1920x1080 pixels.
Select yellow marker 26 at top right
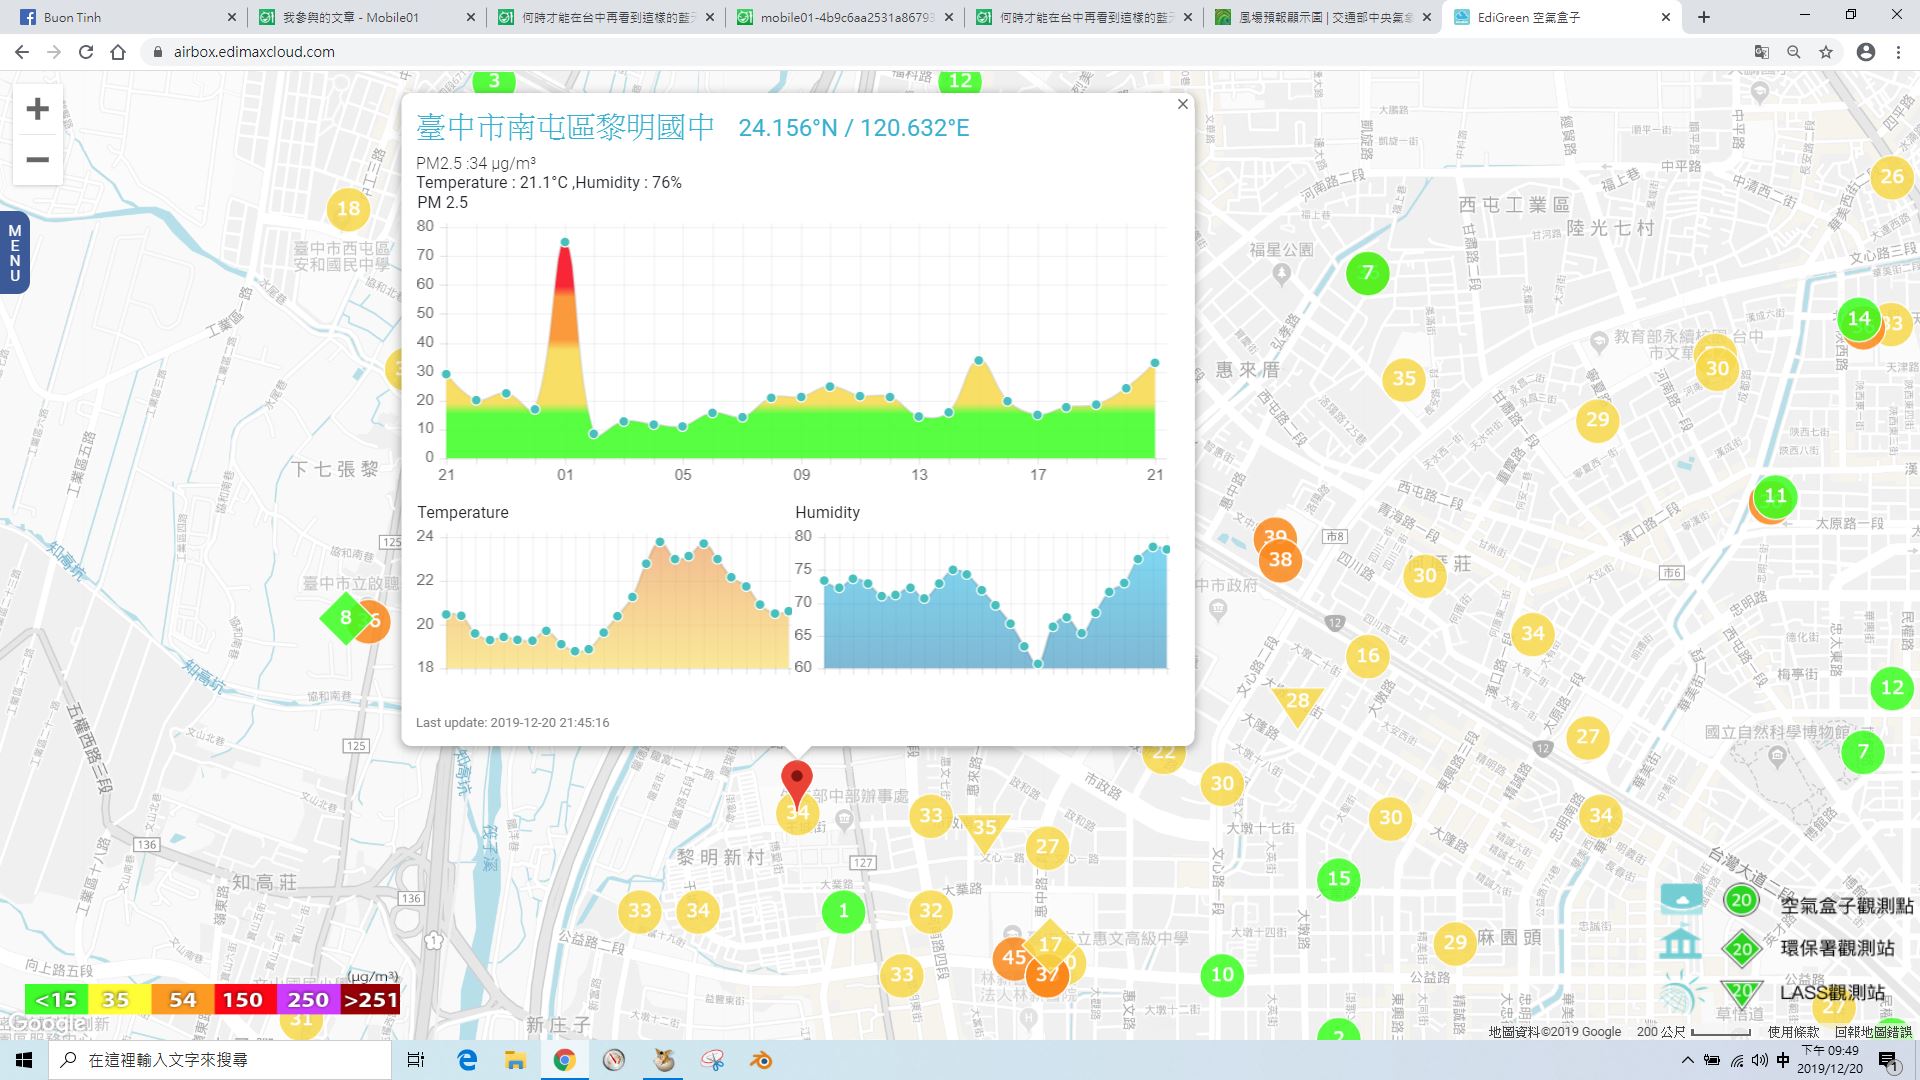pos(1891,178)
